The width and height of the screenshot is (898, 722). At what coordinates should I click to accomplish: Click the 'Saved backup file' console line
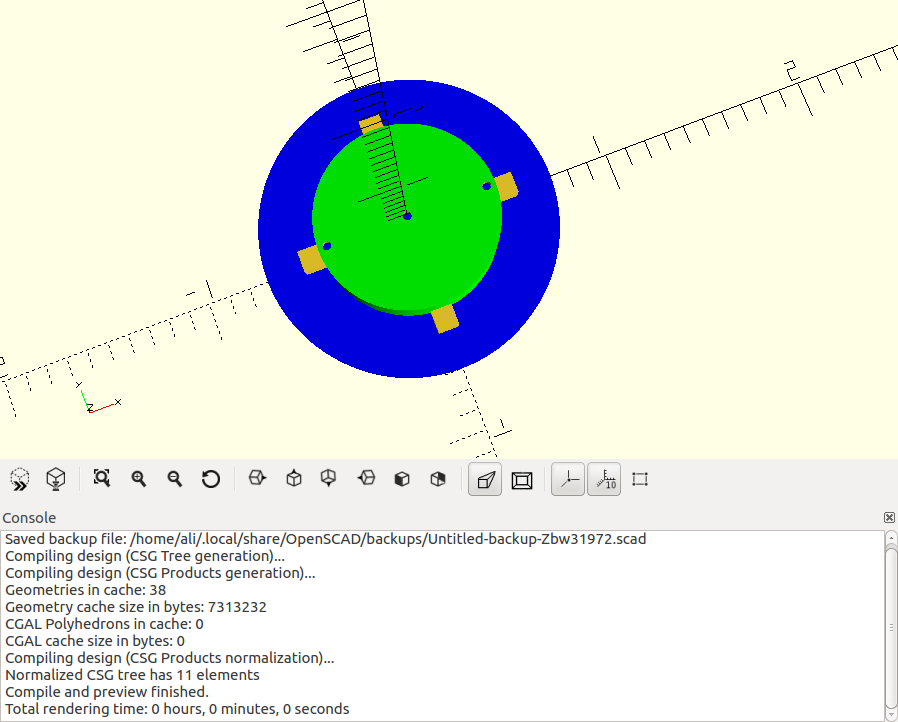[325, 539]
